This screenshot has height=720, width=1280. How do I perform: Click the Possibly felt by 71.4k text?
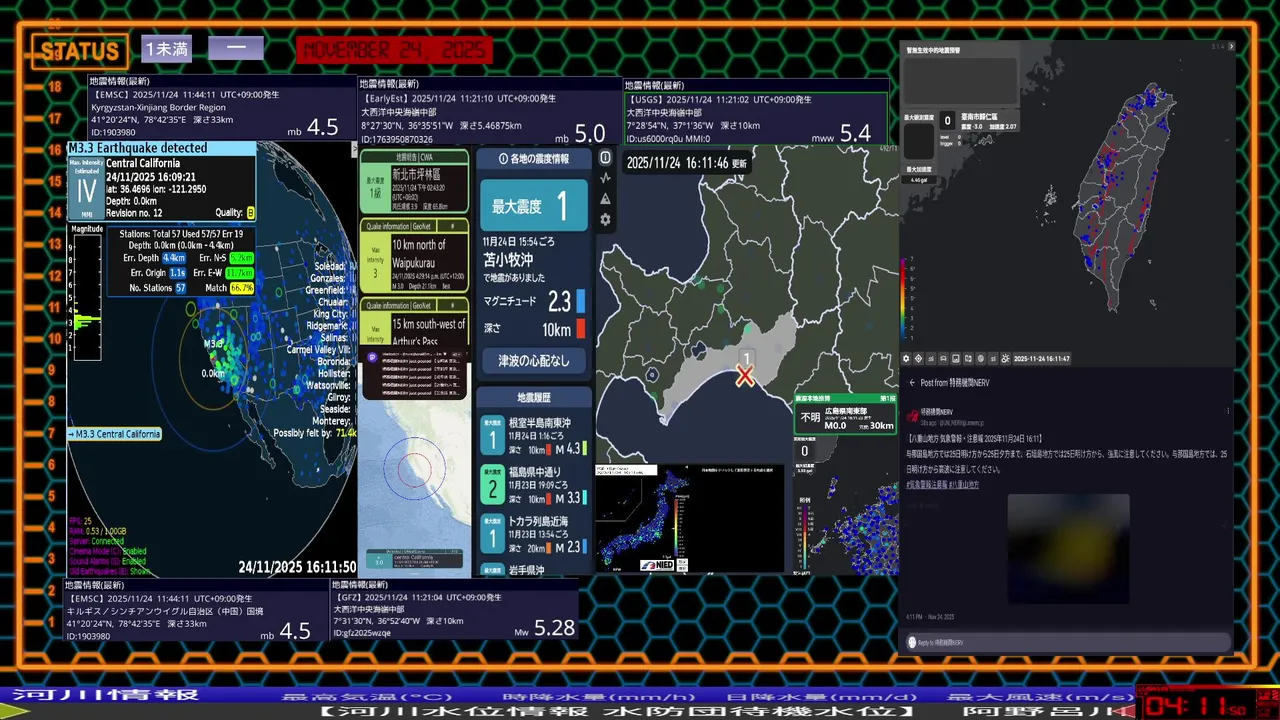pyautogui.click(x=314, y=433)
